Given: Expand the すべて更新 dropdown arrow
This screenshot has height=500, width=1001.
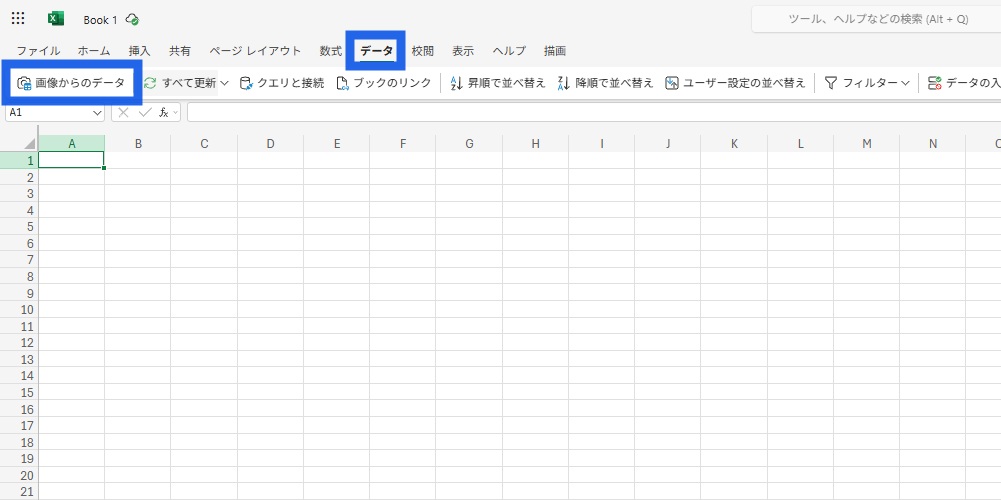Looking at the screenshot, I should pyautogui.click(x=225, y=83).
